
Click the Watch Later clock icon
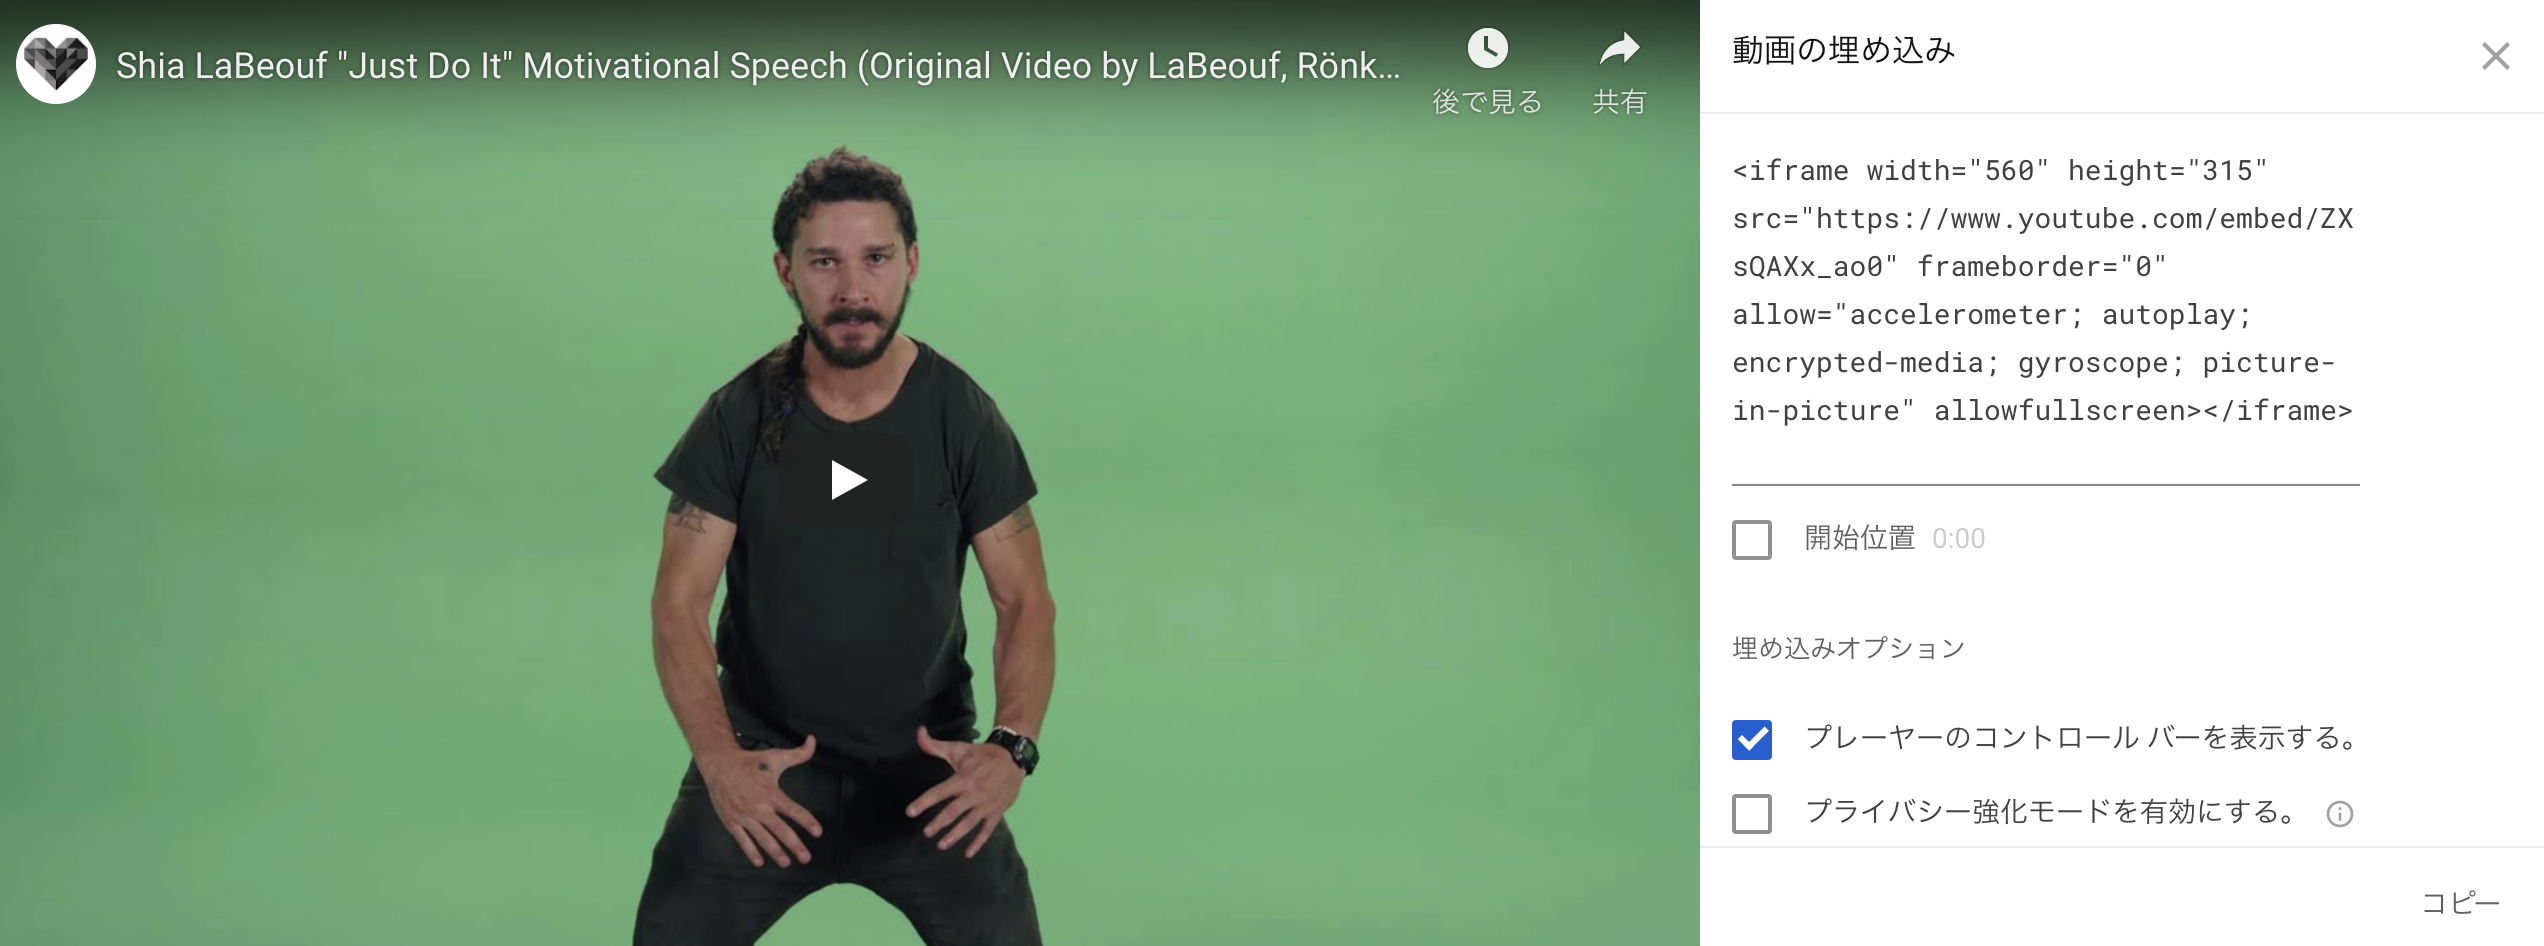pos(1487,48)
